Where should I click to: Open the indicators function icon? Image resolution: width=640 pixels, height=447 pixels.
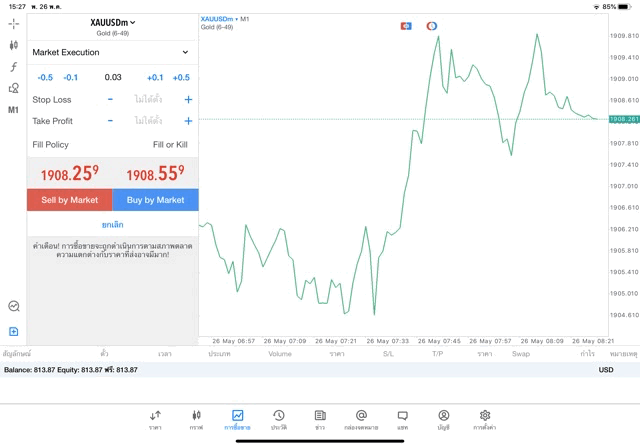pyautogui.click(x=13, y=67)
